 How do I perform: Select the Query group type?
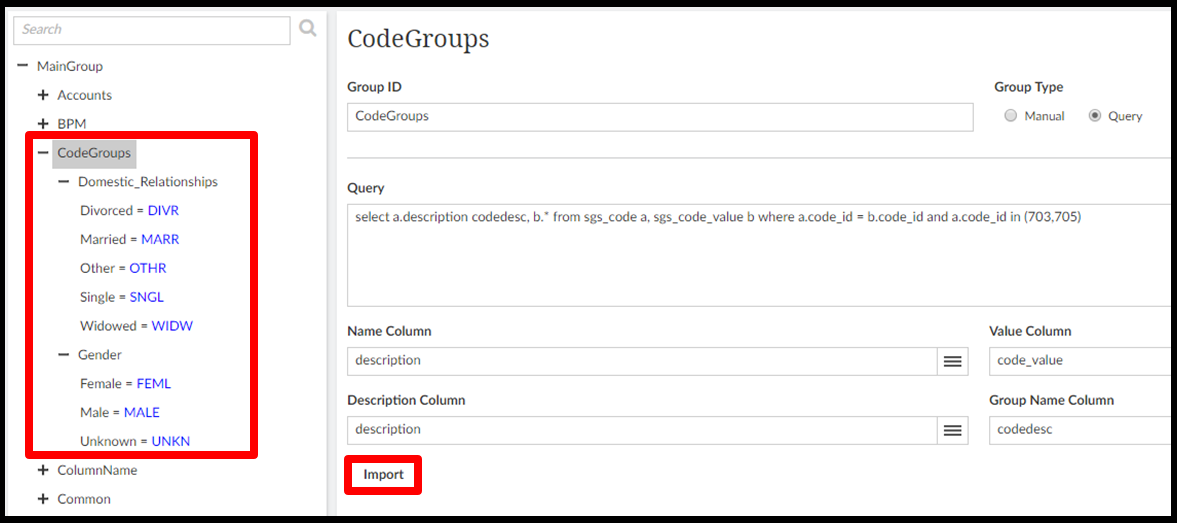1095,116
